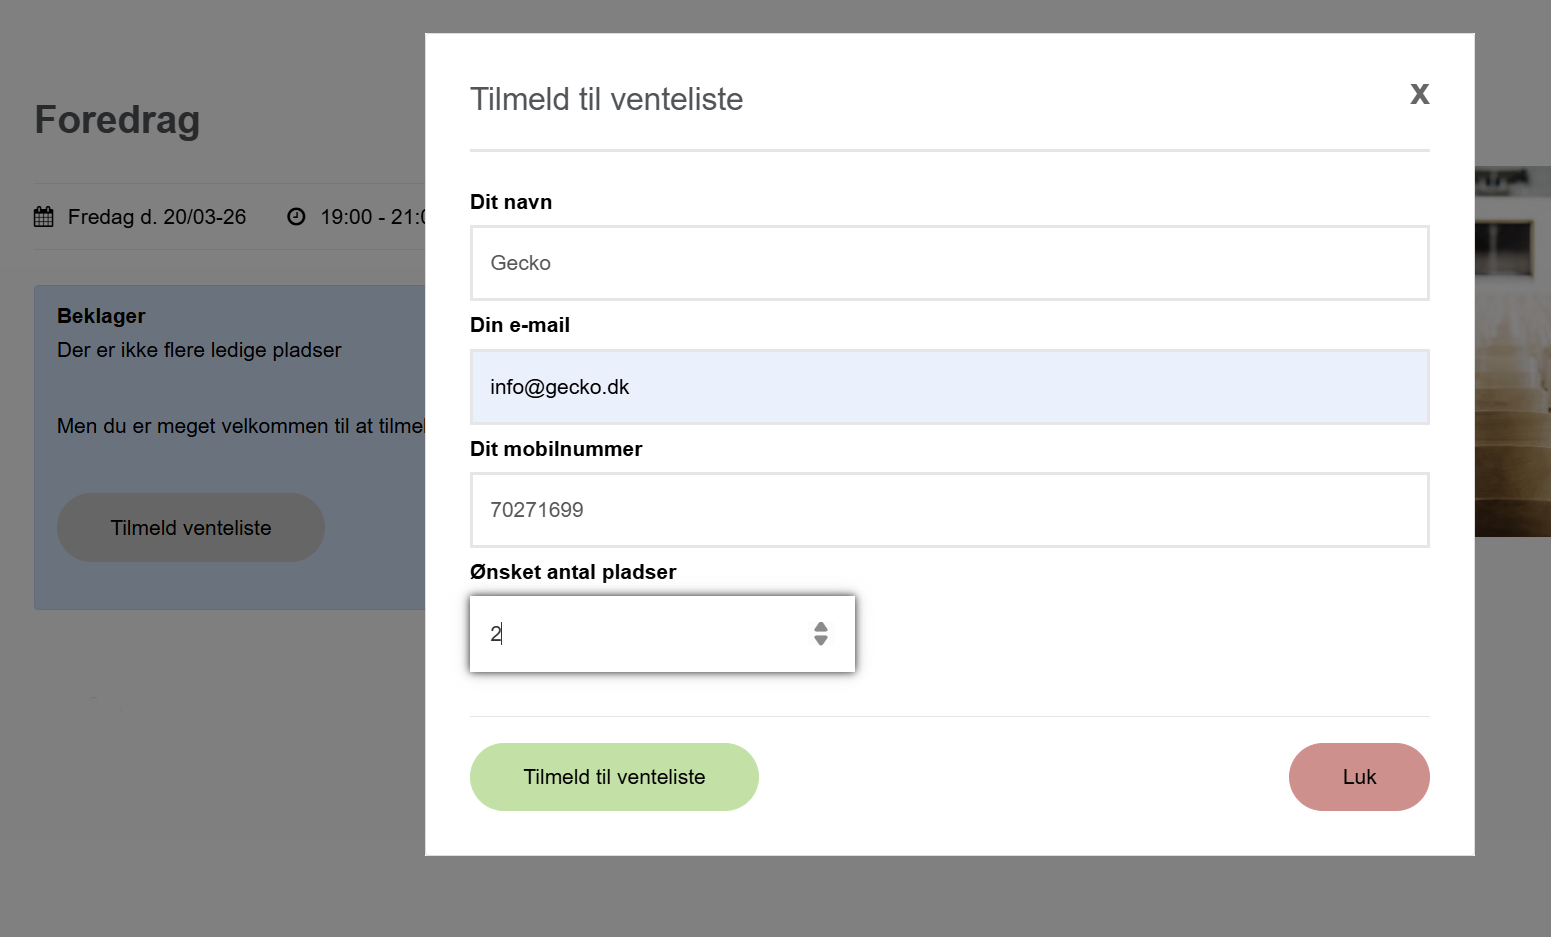Viewport: 1551px width, 937px height.
Task: Click the X in the dialog header
Action: pyautogui.click(x=1420, y=94)
